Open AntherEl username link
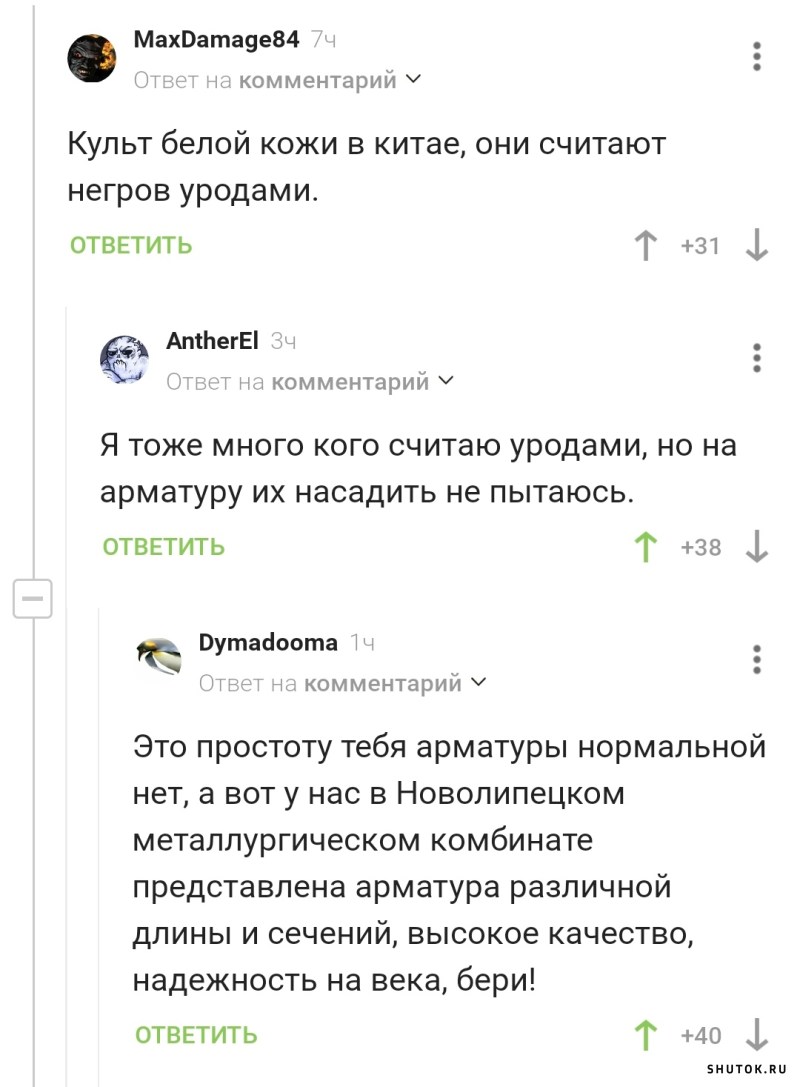The height and width of the screenshot is (1087, 800). pos(212,340)
